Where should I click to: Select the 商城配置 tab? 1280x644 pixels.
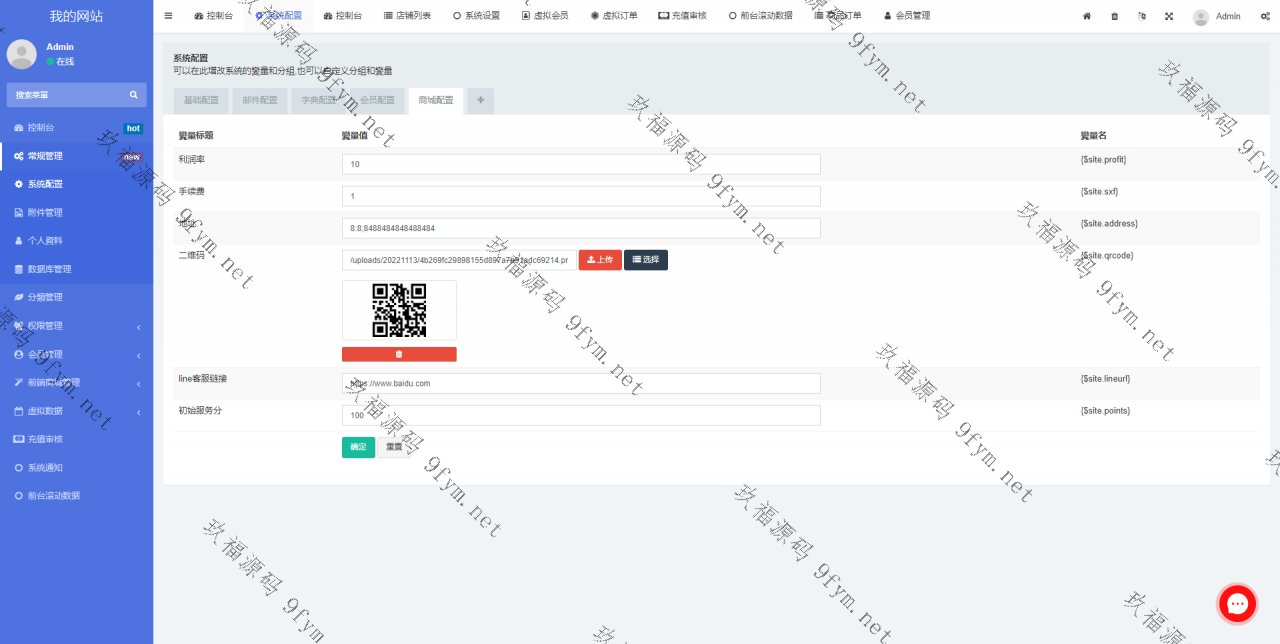click(436, 100)
